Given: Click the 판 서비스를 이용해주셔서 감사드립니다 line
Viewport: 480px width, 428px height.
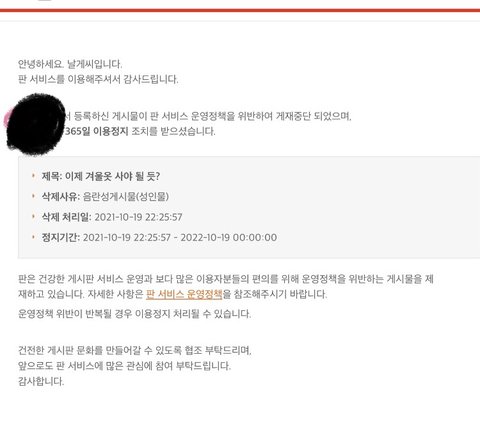Looking at the screenshot, I should [x=98, y=79].
